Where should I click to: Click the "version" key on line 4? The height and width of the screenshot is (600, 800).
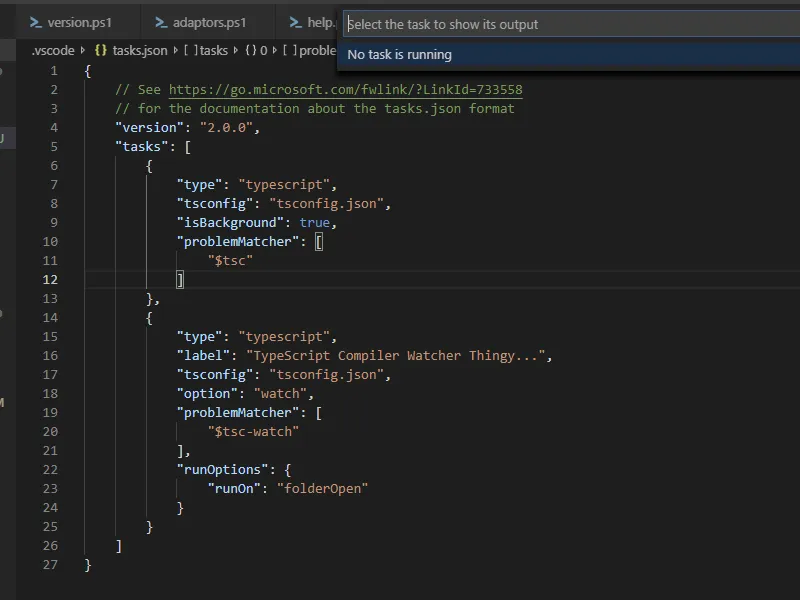pyautogui.click(x=149, y=128)
